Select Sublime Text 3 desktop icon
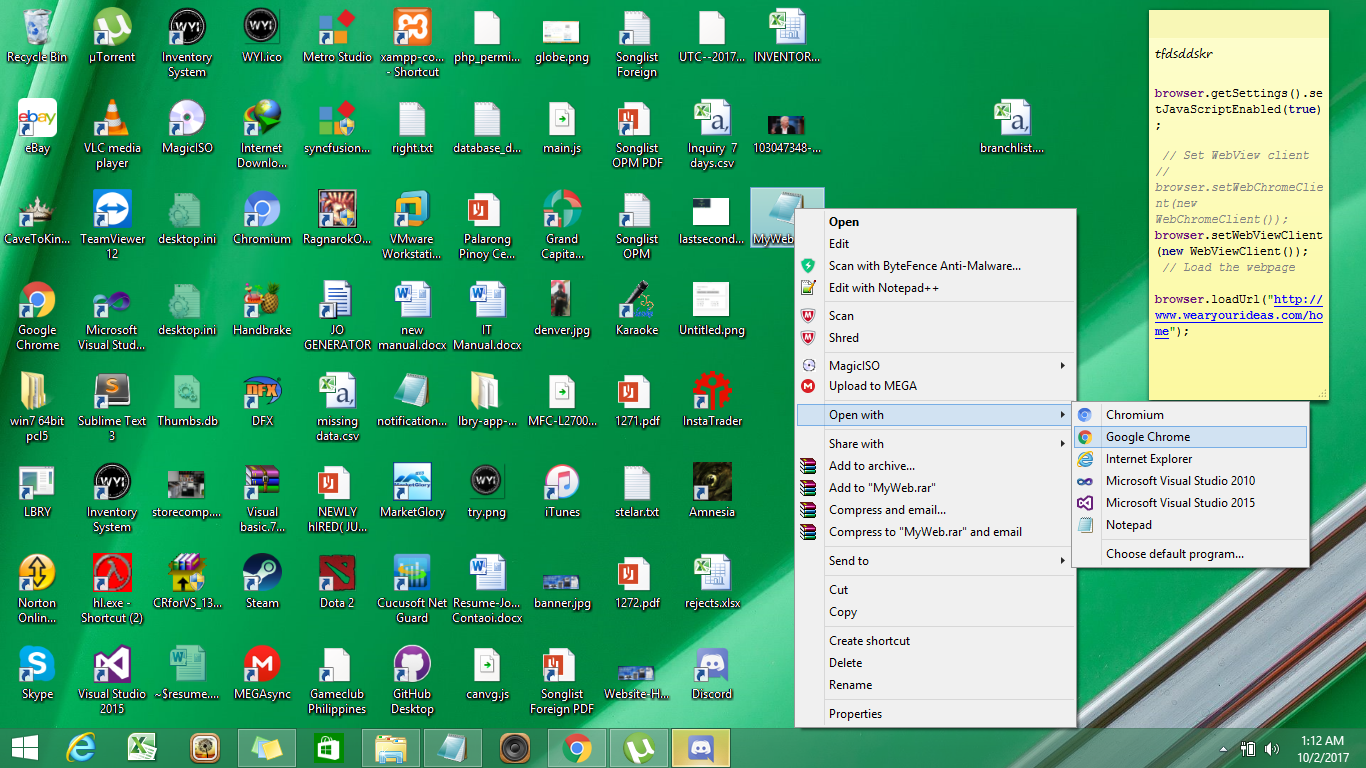Viewport: 1366px width, 768px height. [x=112, y=407]
